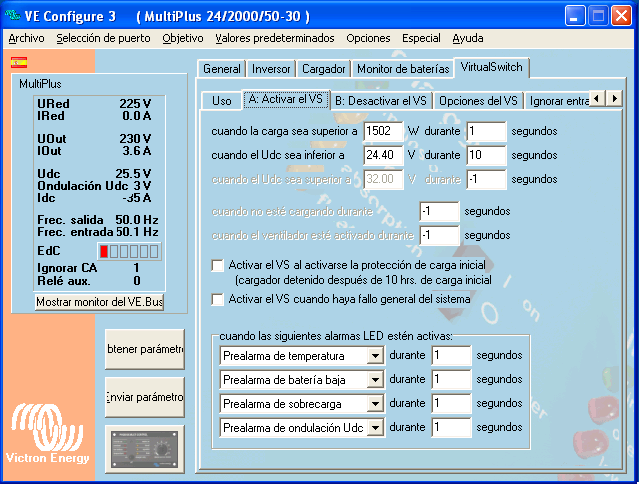Open the B: Desactivar el VS sub-tab
The image size is (639, 484).
pyautogui.click(x=381, y=101)
